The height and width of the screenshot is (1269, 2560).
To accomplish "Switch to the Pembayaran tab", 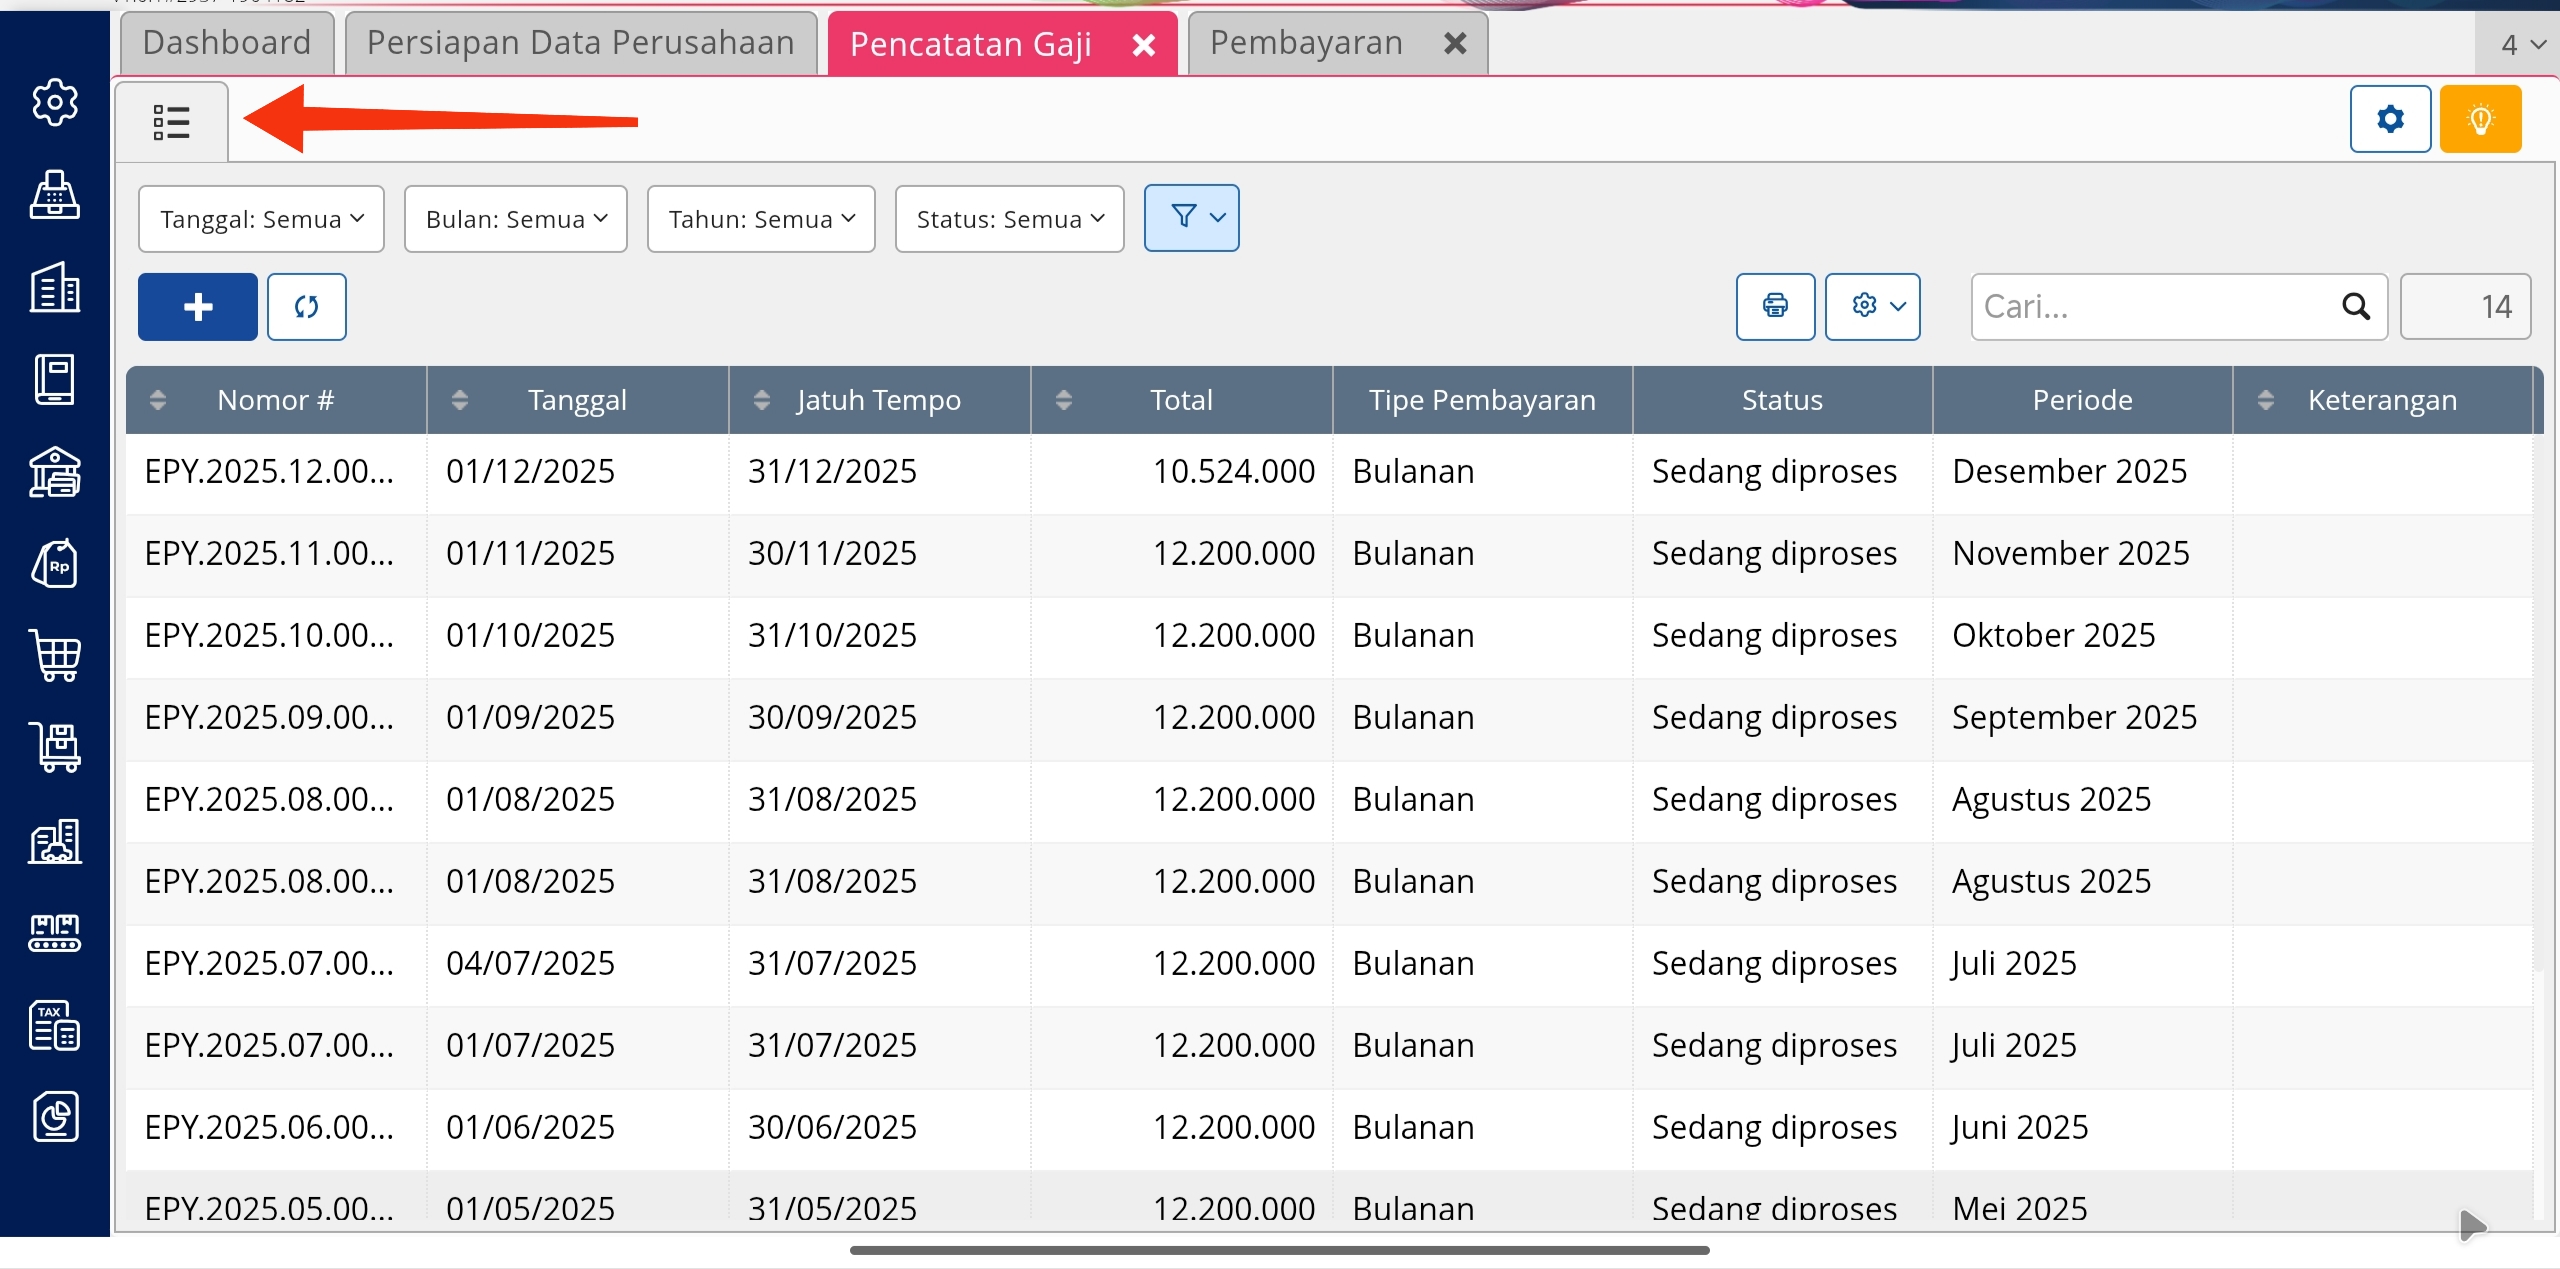I will coord(1306,43).
